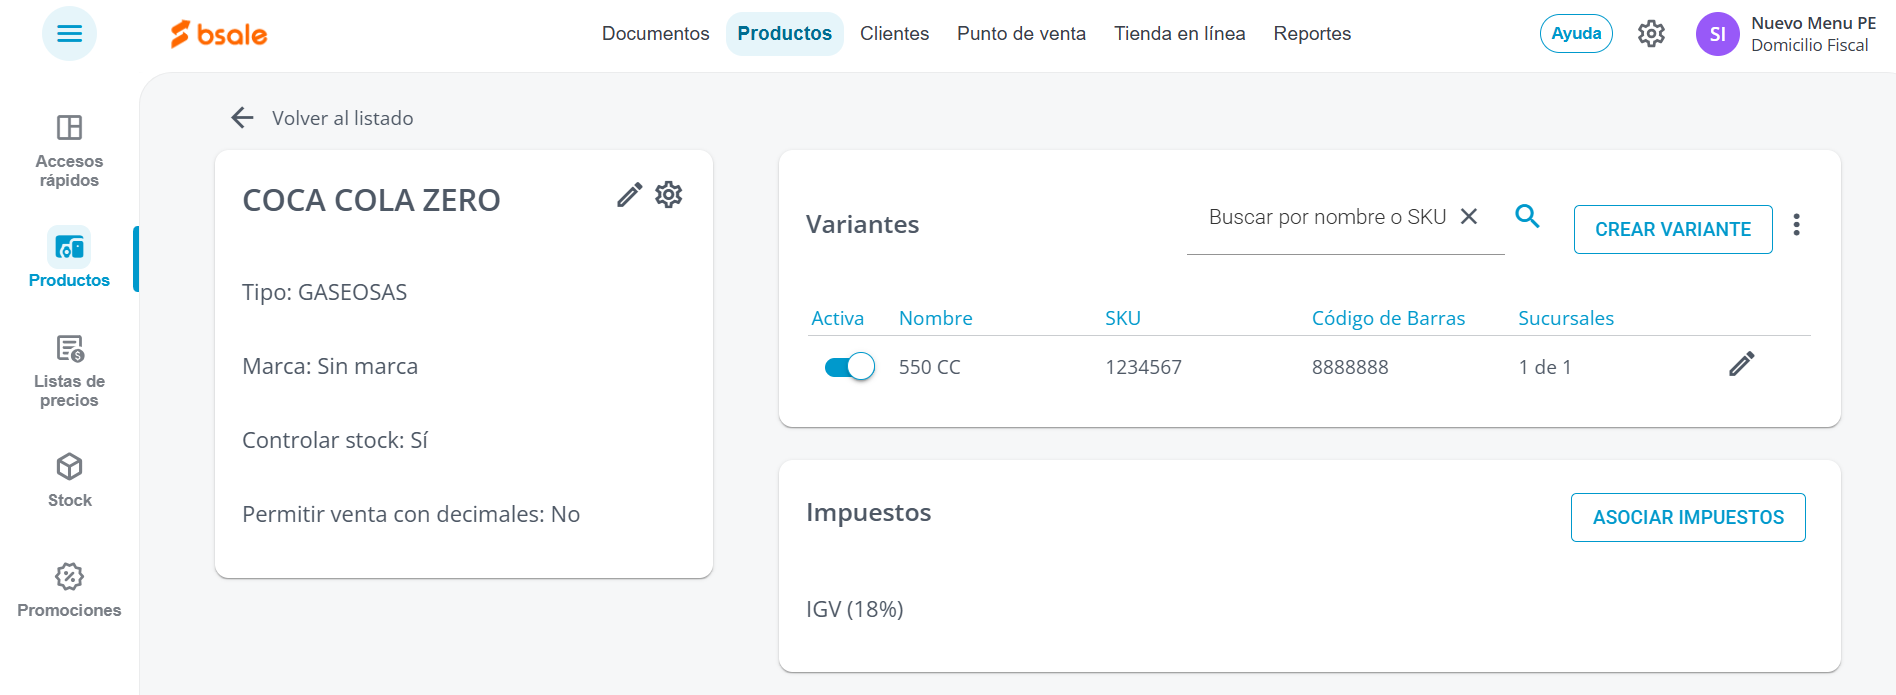The width and height of the screenshot is (1896, 695).
Task: Click Controlar stock: Sí text
Action: [x=335, y=440]
